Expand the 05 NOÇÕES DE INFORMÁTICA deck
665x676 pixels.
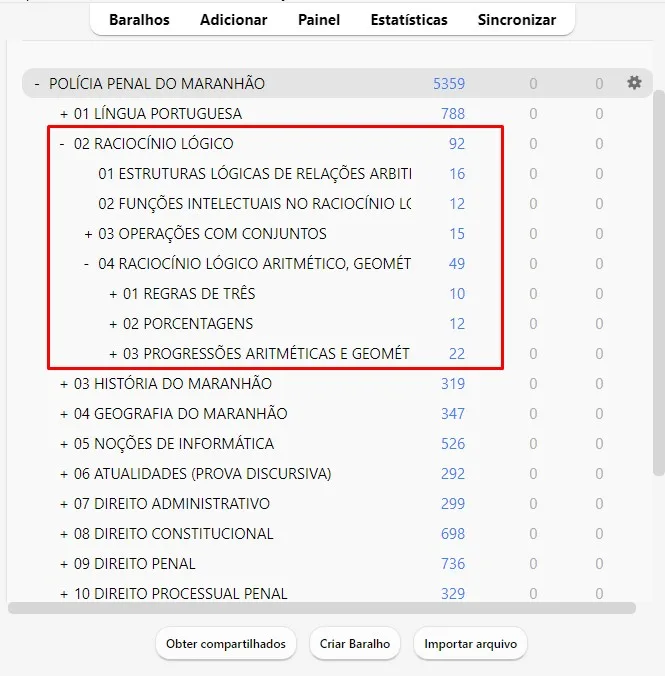tap(64, 444)
